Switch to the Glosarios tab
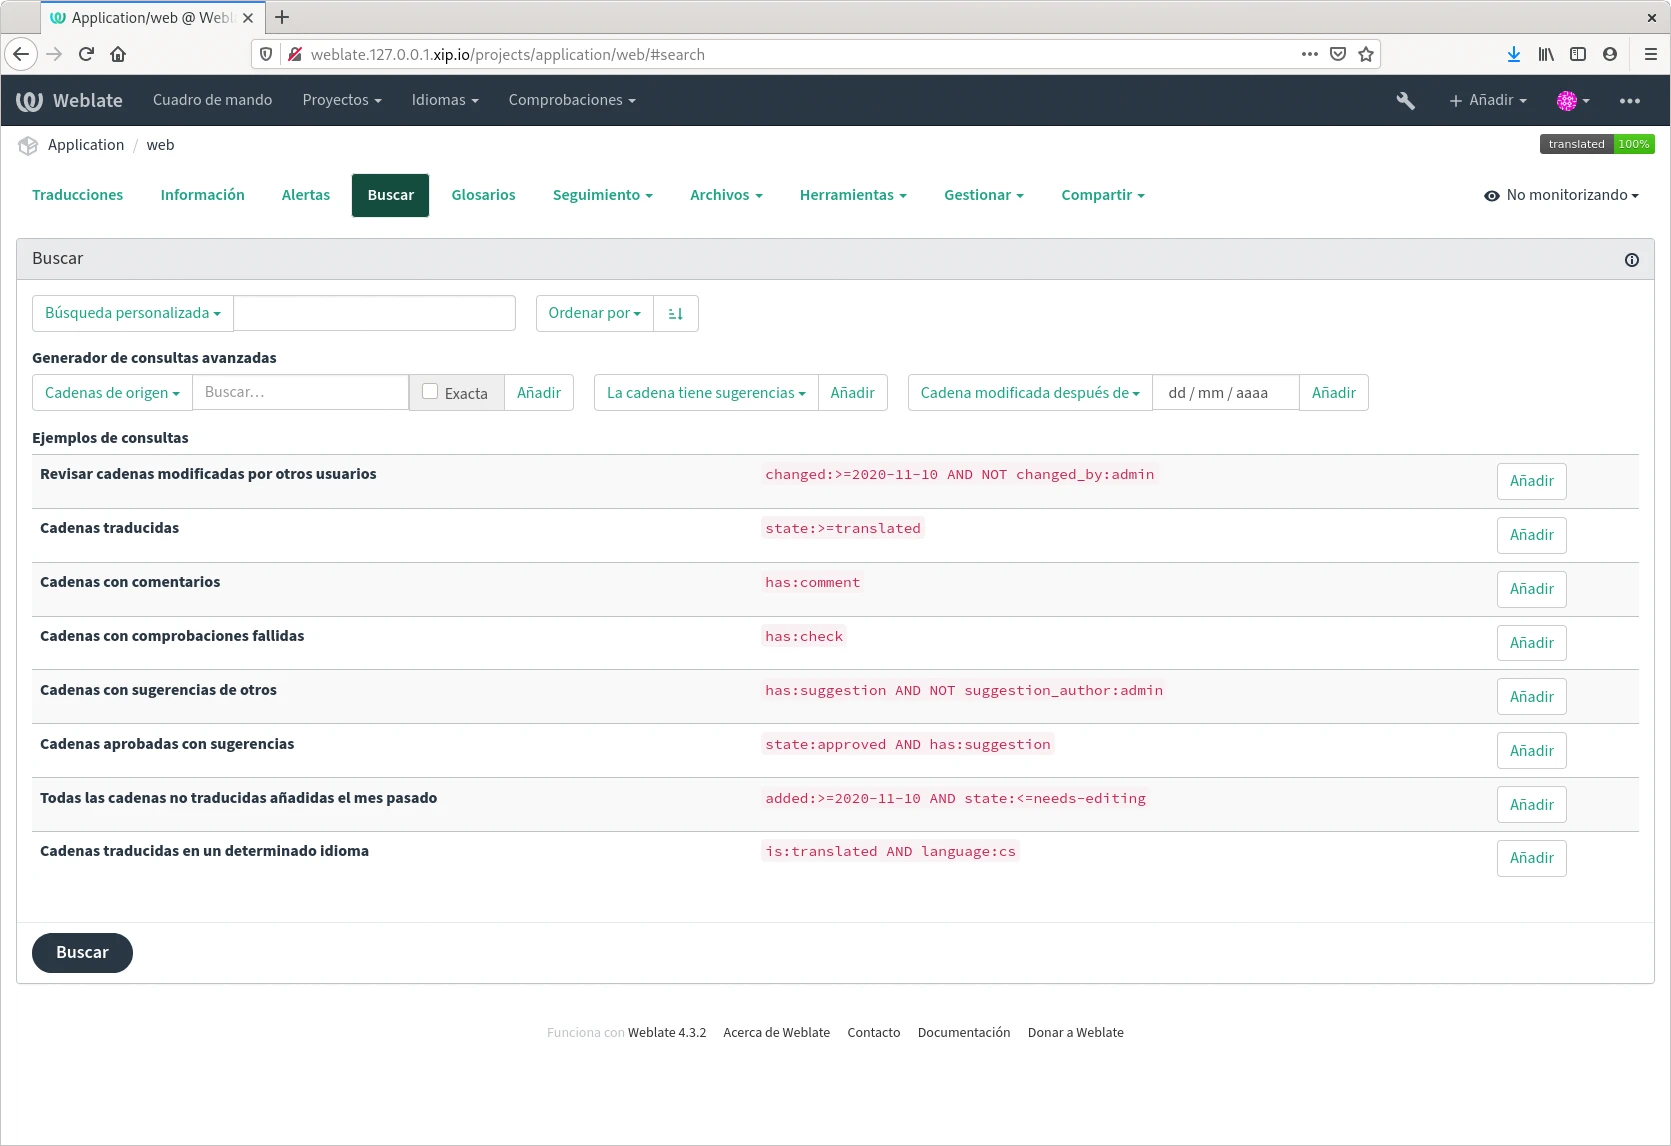1671x1146 pixels. click(x=483, y=196)
